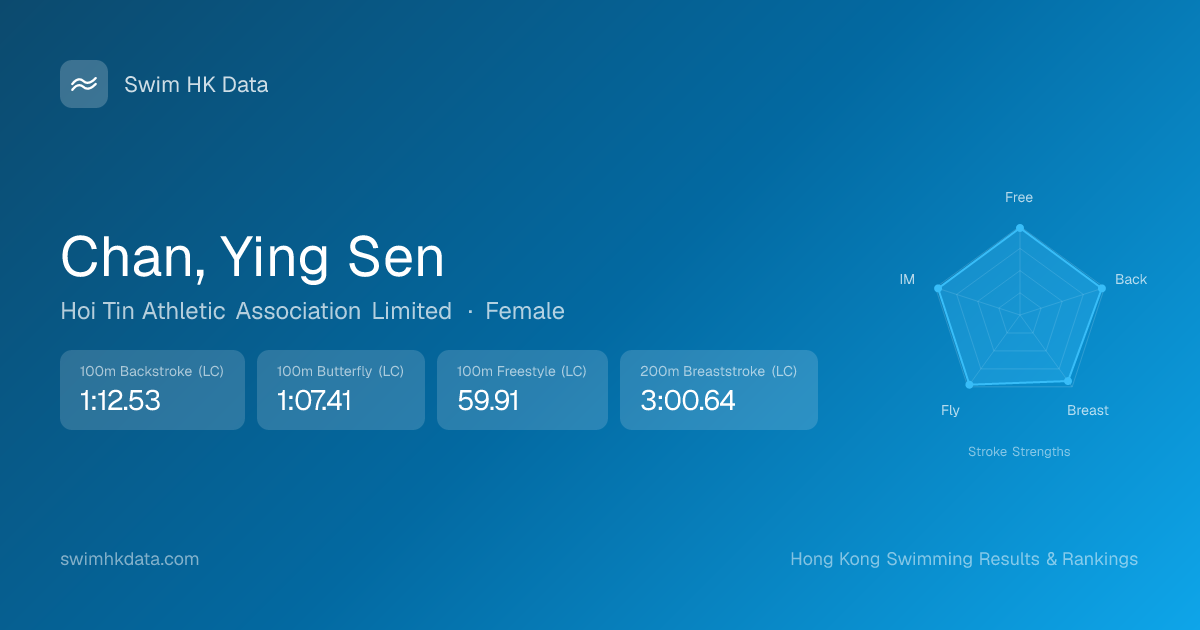
Task: Select the swimmer name Chan, Ying Sen
Action: pos(252,257)
